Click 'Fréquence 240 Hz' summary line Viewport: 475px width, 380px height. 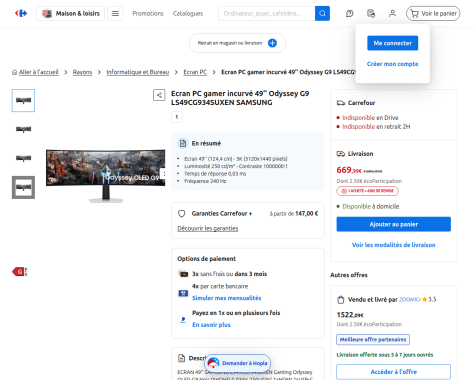[205, 181]
